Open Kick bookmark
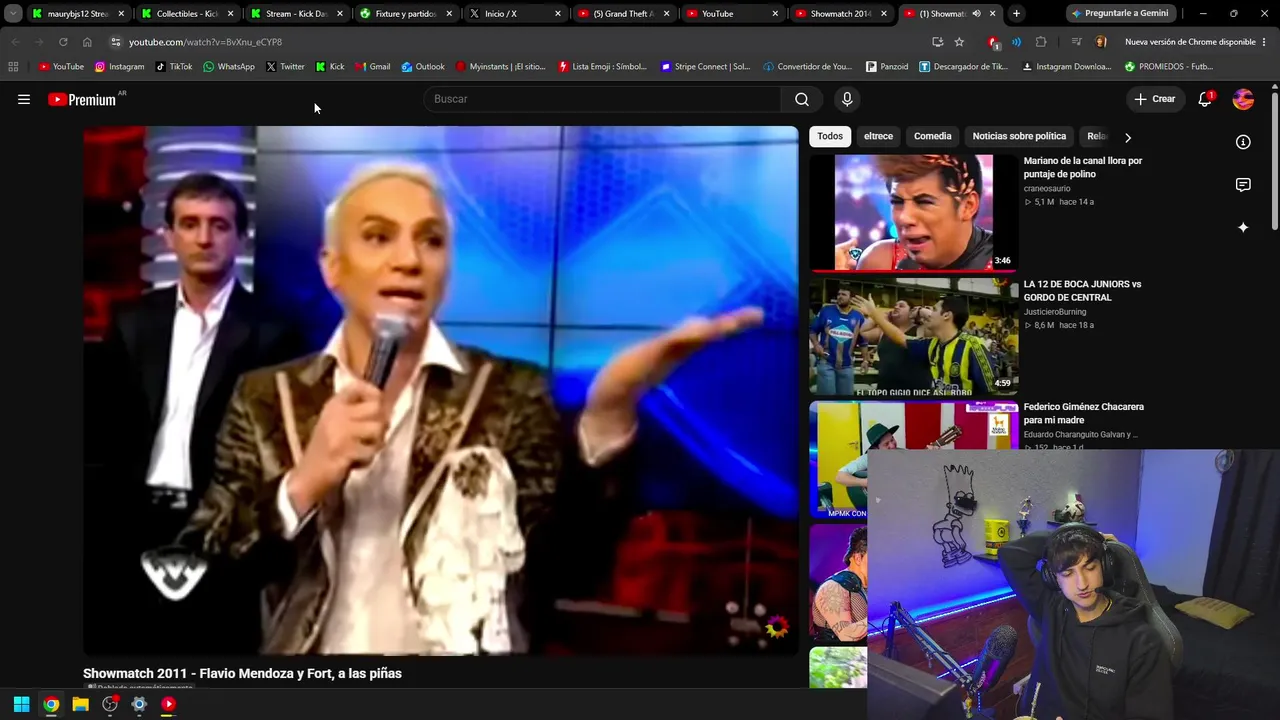Viewport: 1280px width, 720px height. click(330, 67)
